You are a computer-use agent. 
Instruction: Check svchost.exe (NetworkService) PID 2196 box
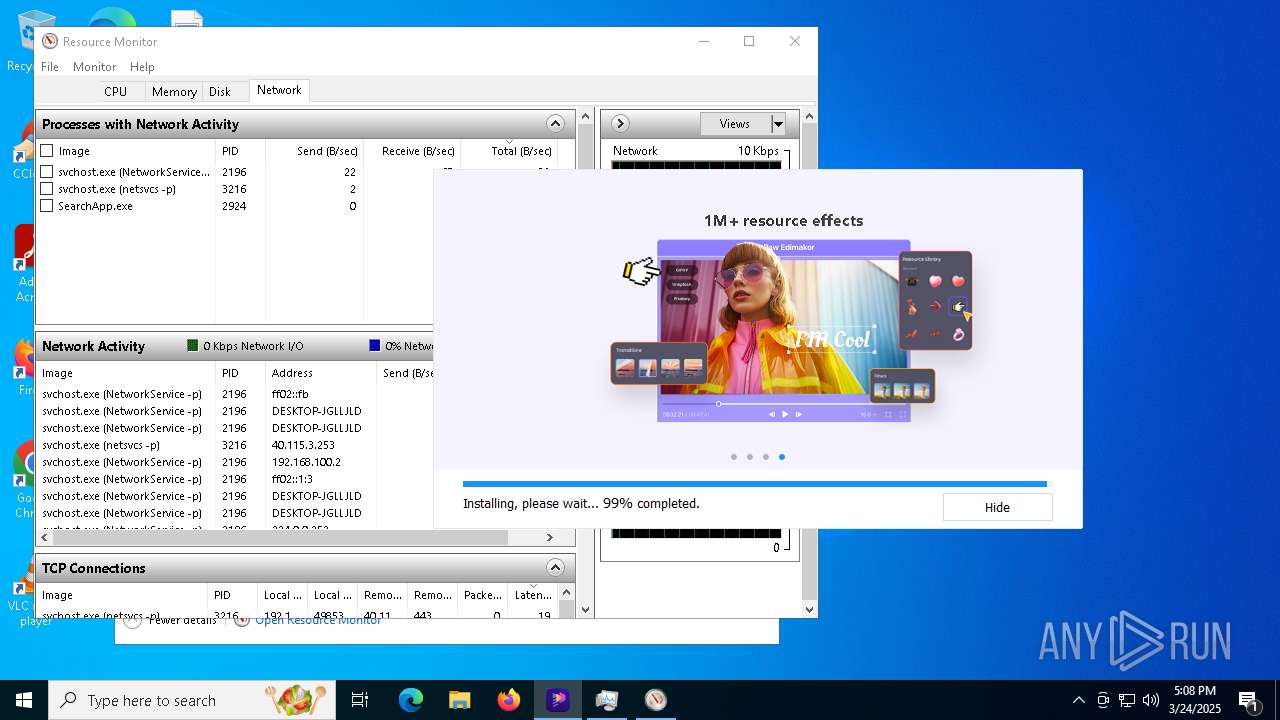[47, 172]
